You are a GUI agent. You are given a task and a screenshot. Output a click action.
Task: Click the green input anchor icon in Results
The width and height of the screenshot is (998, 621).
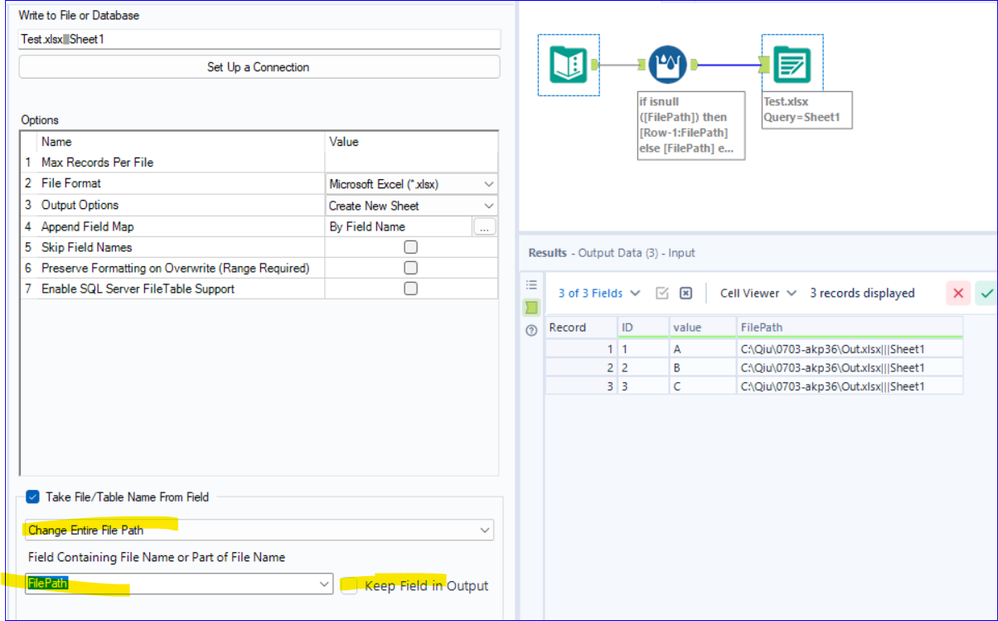click(531, 307)
